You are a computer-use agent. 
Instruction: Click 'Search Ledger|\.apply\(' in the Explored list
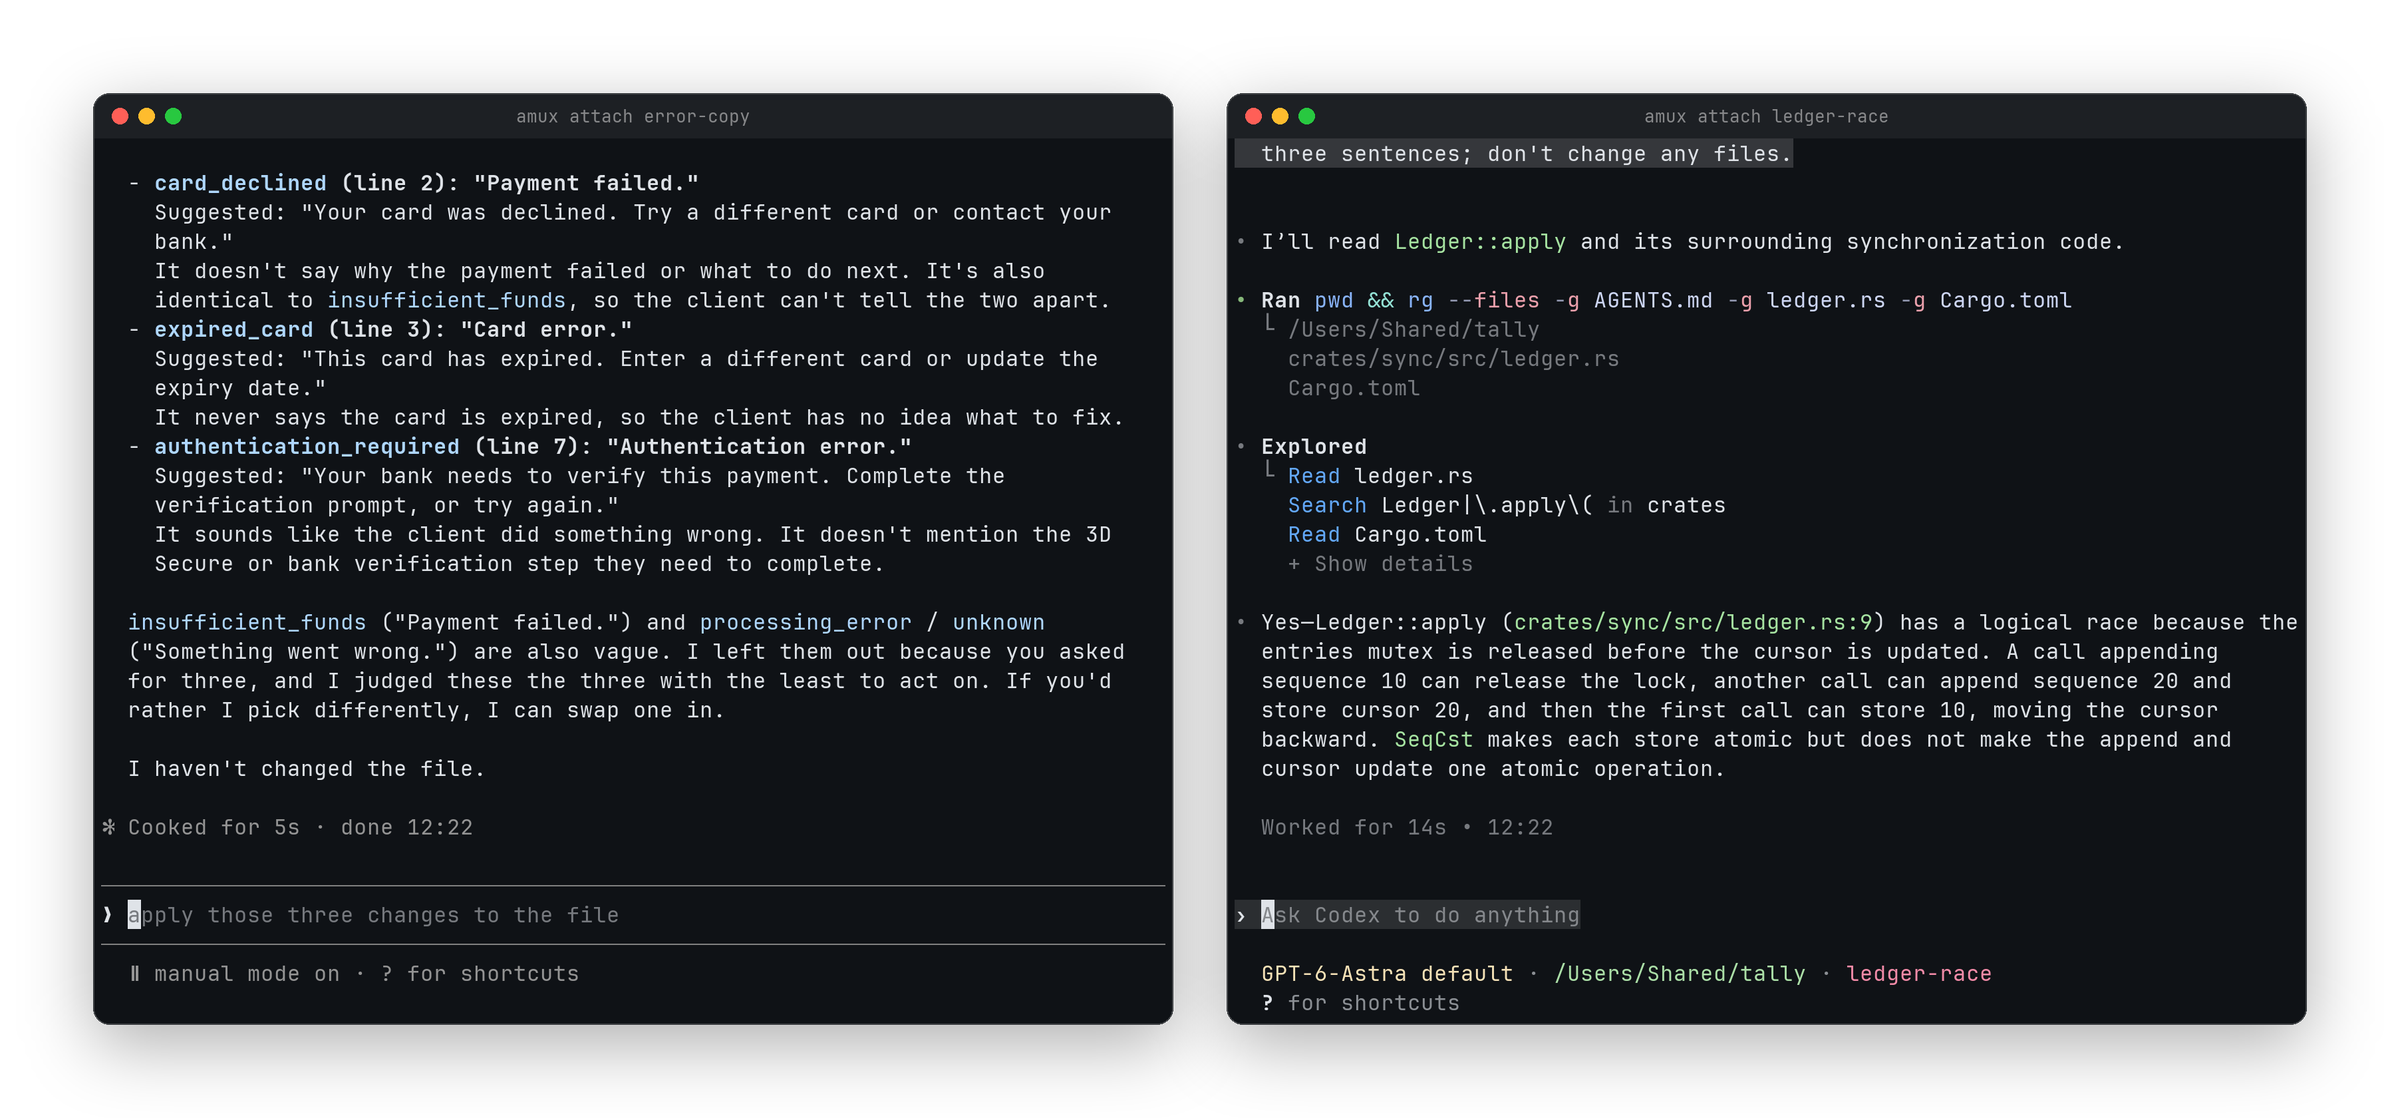point(1440,505)
